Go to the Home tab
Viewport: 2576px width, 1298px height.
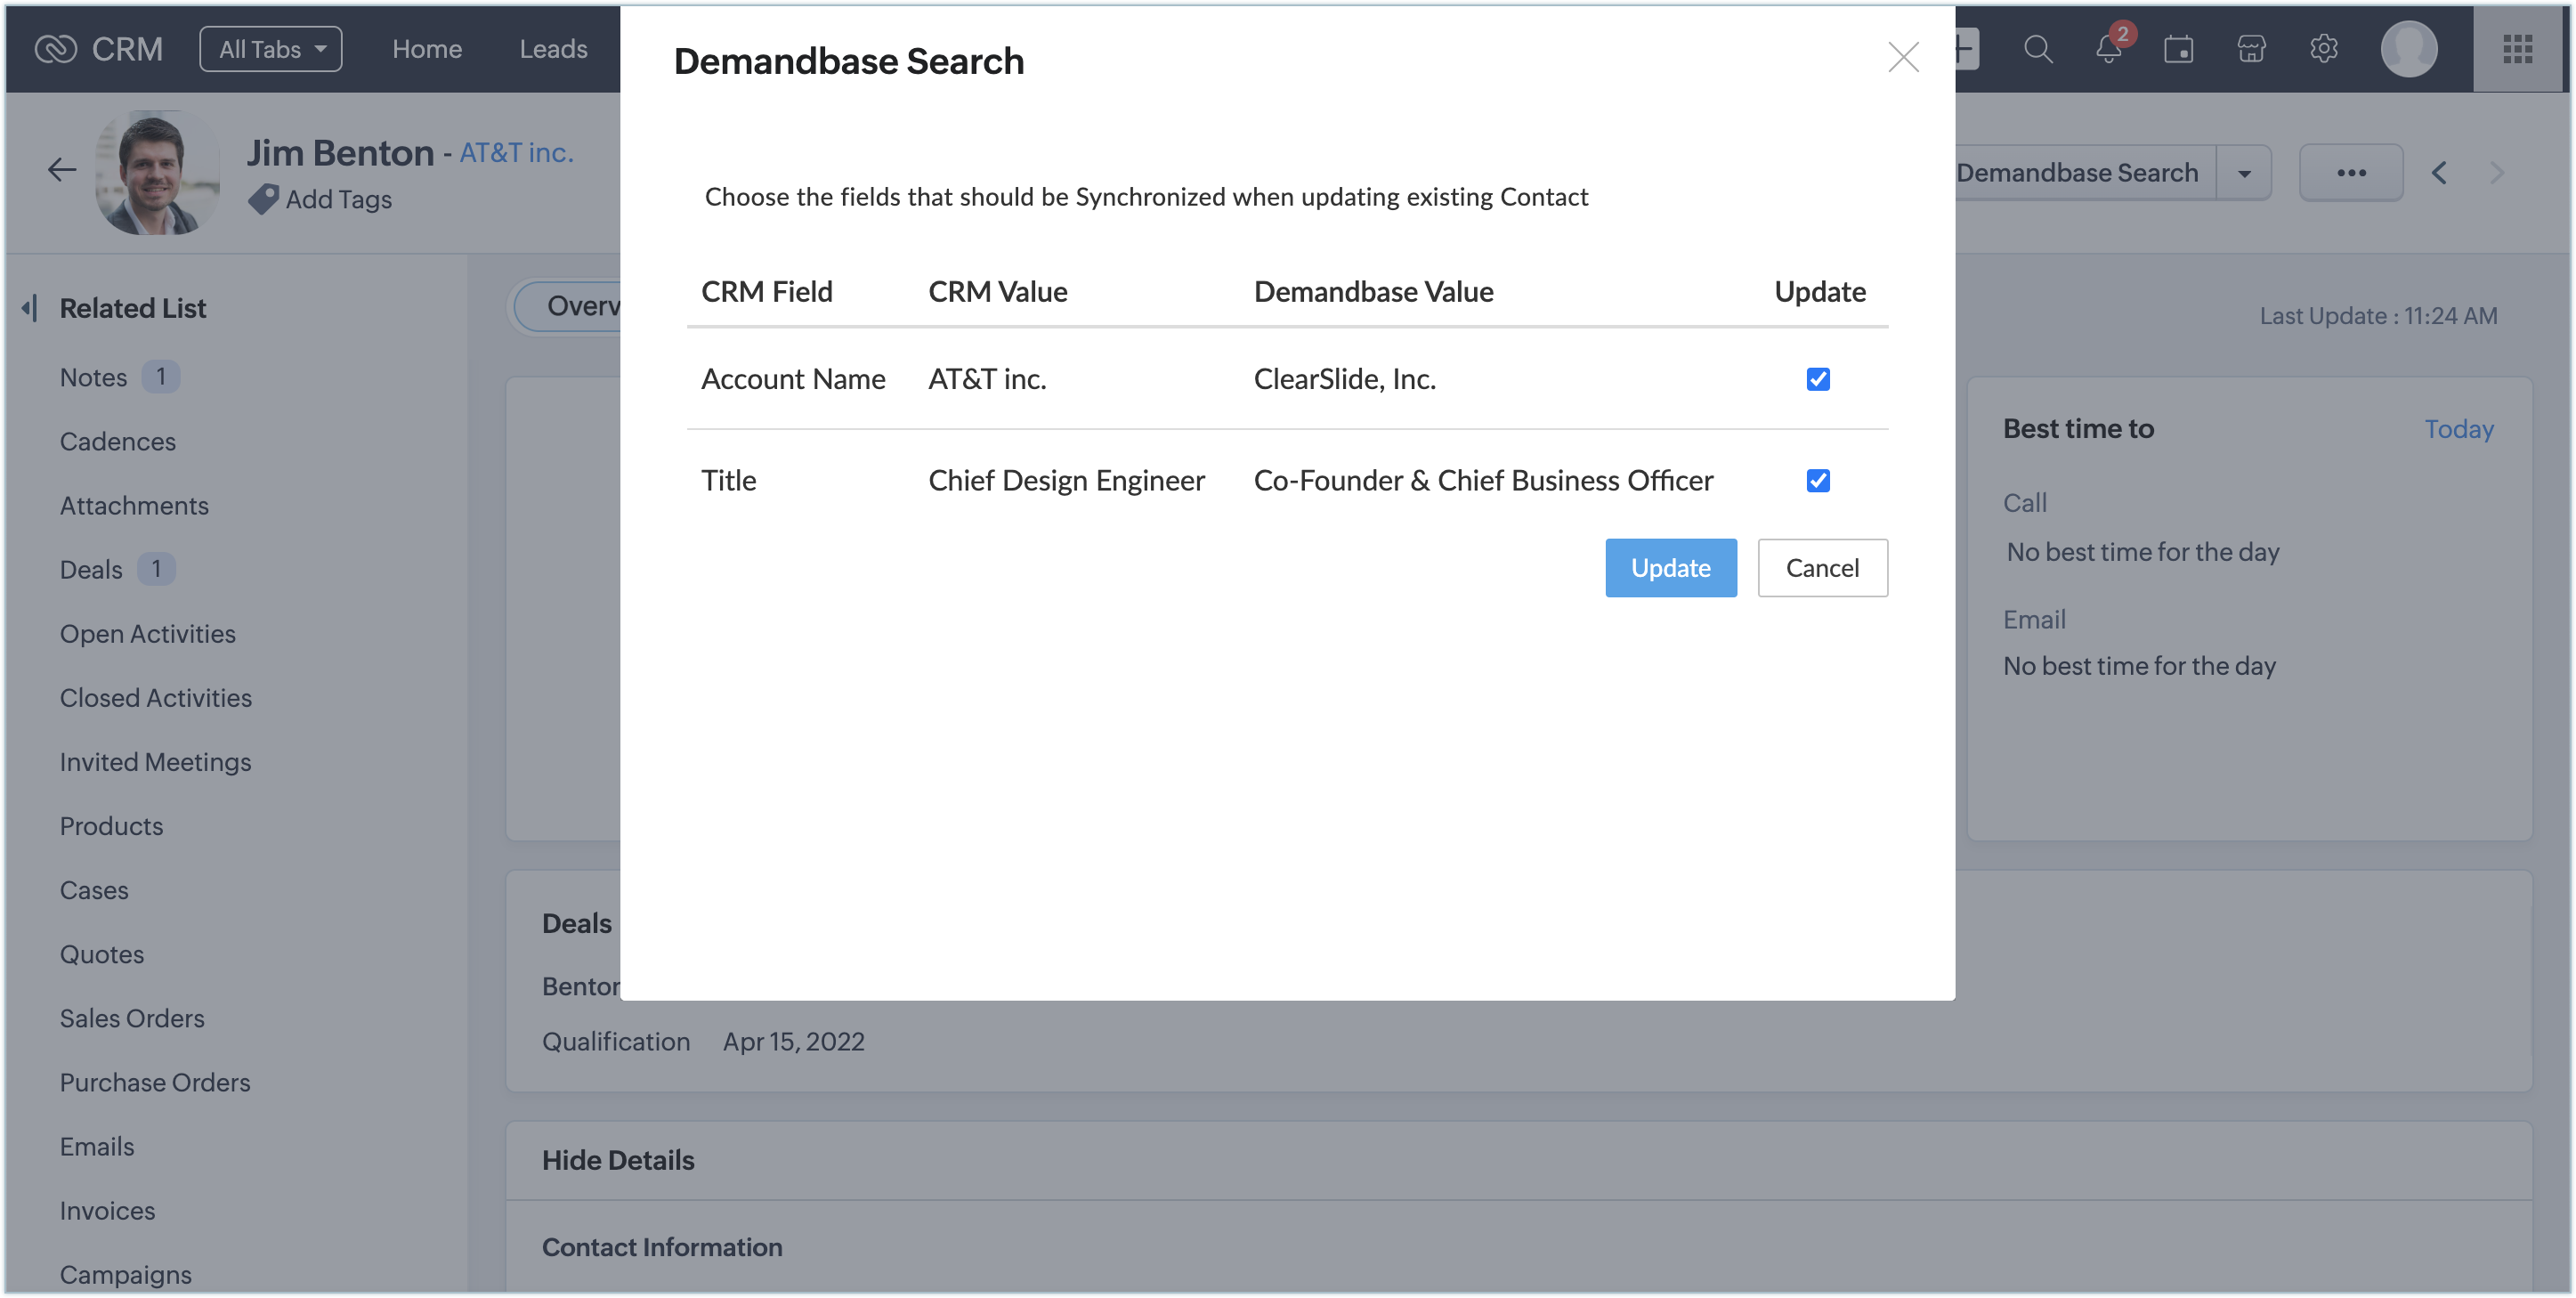(427, 49)
